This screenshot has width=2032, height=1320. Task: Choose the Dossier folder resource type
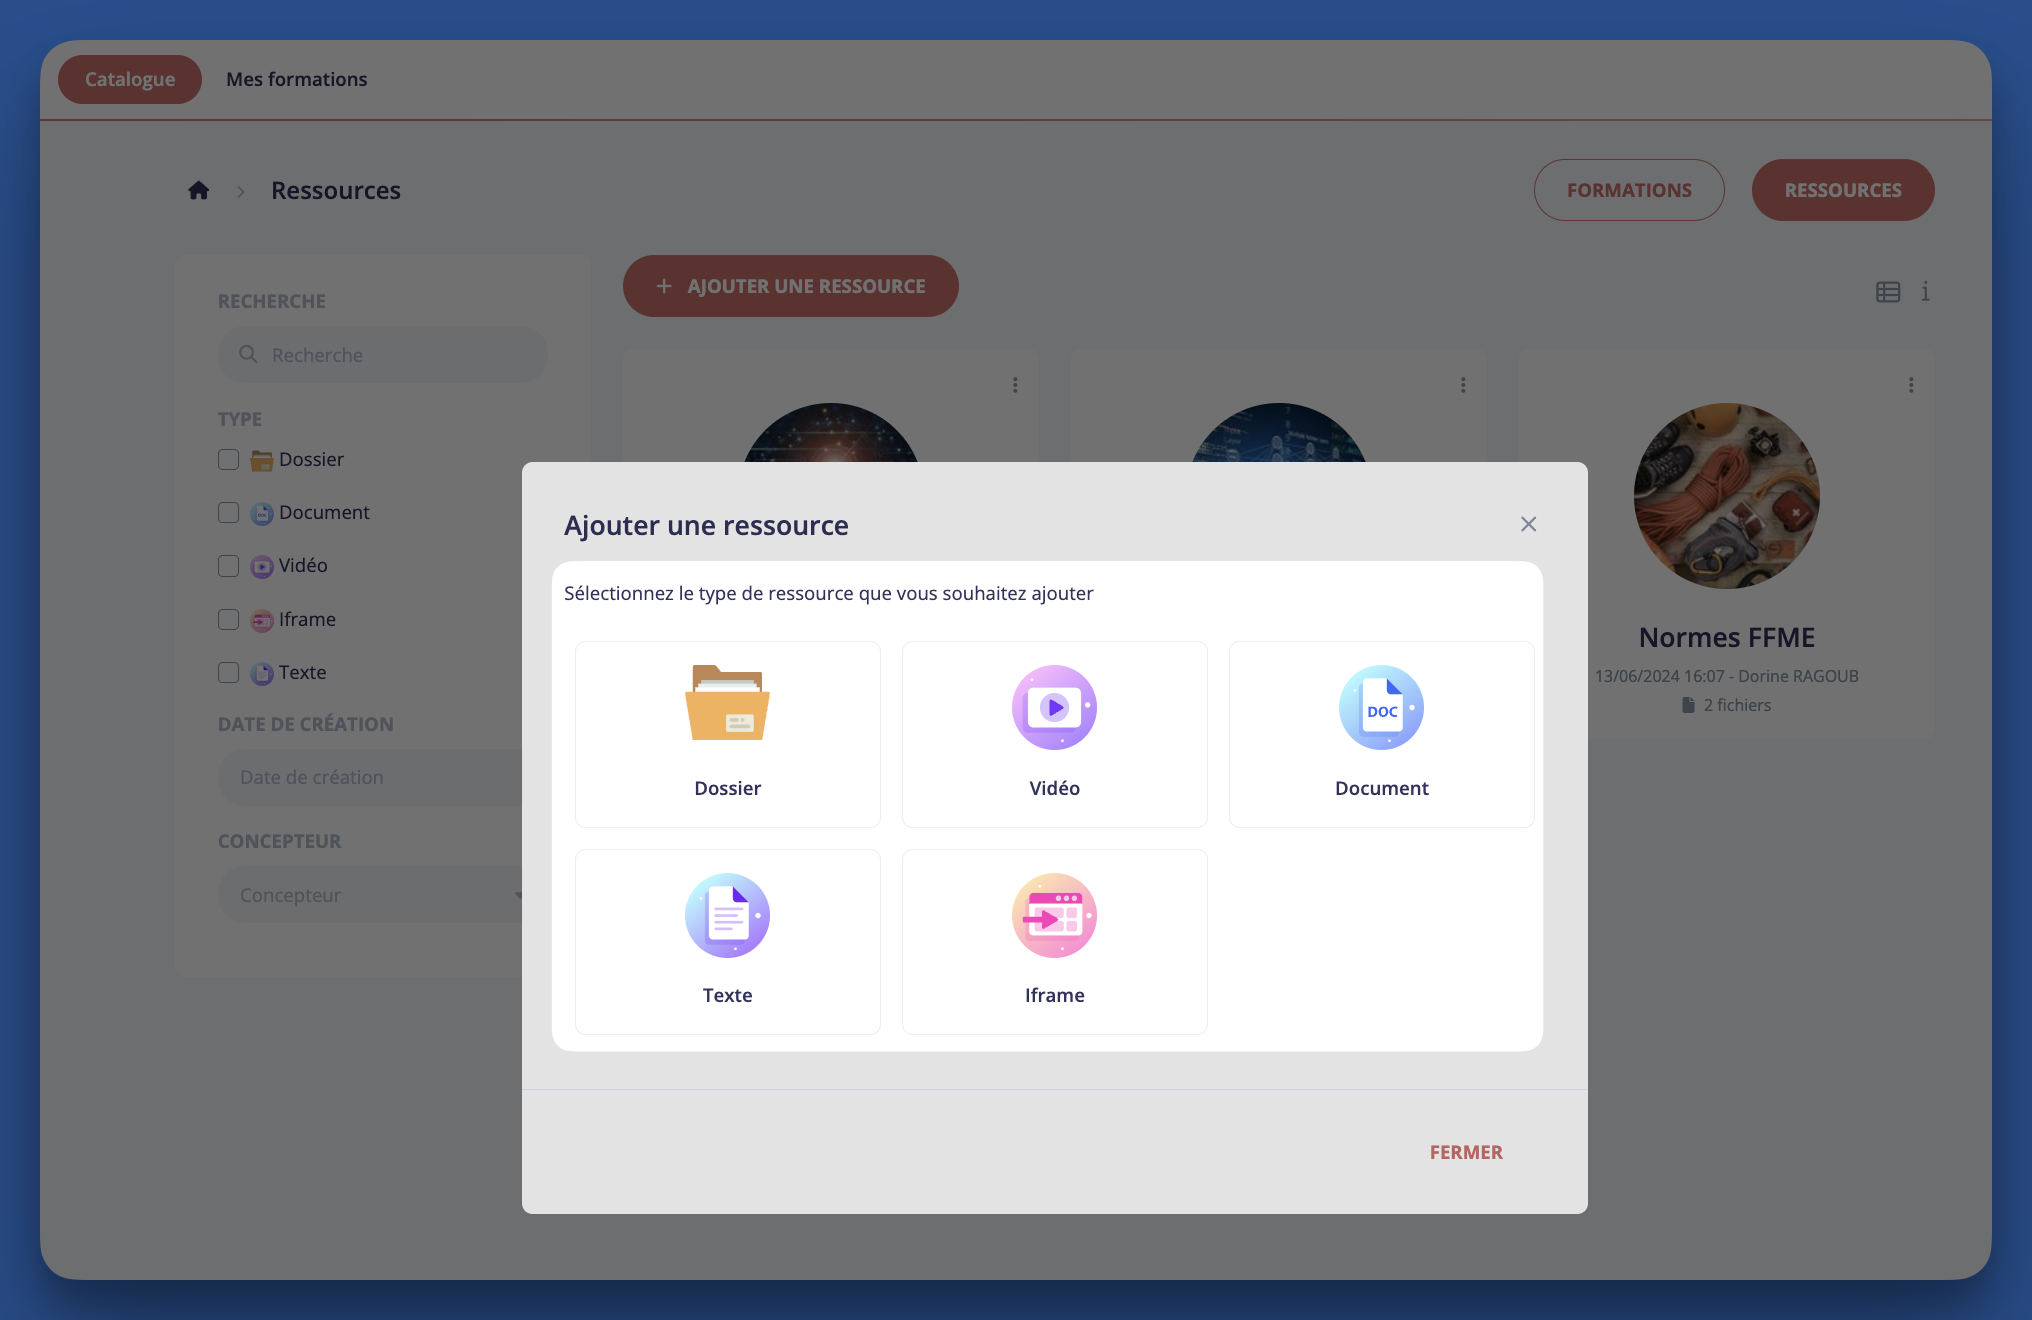[x=727, y=734]
